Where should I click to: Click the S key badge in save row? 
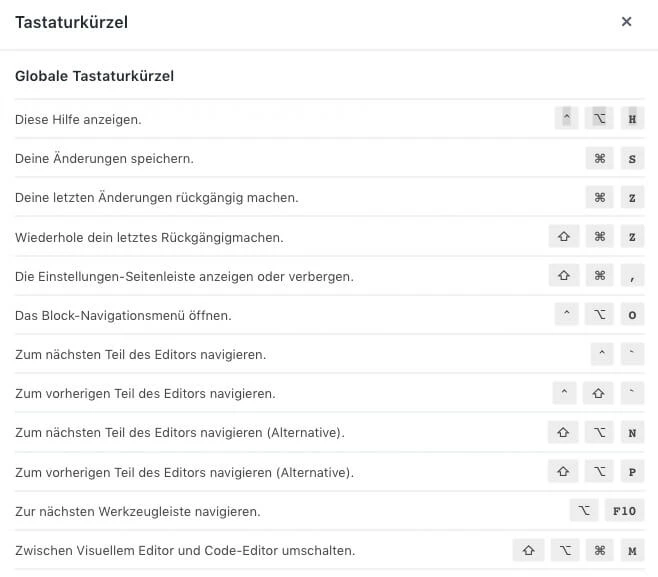coord(632,158)
